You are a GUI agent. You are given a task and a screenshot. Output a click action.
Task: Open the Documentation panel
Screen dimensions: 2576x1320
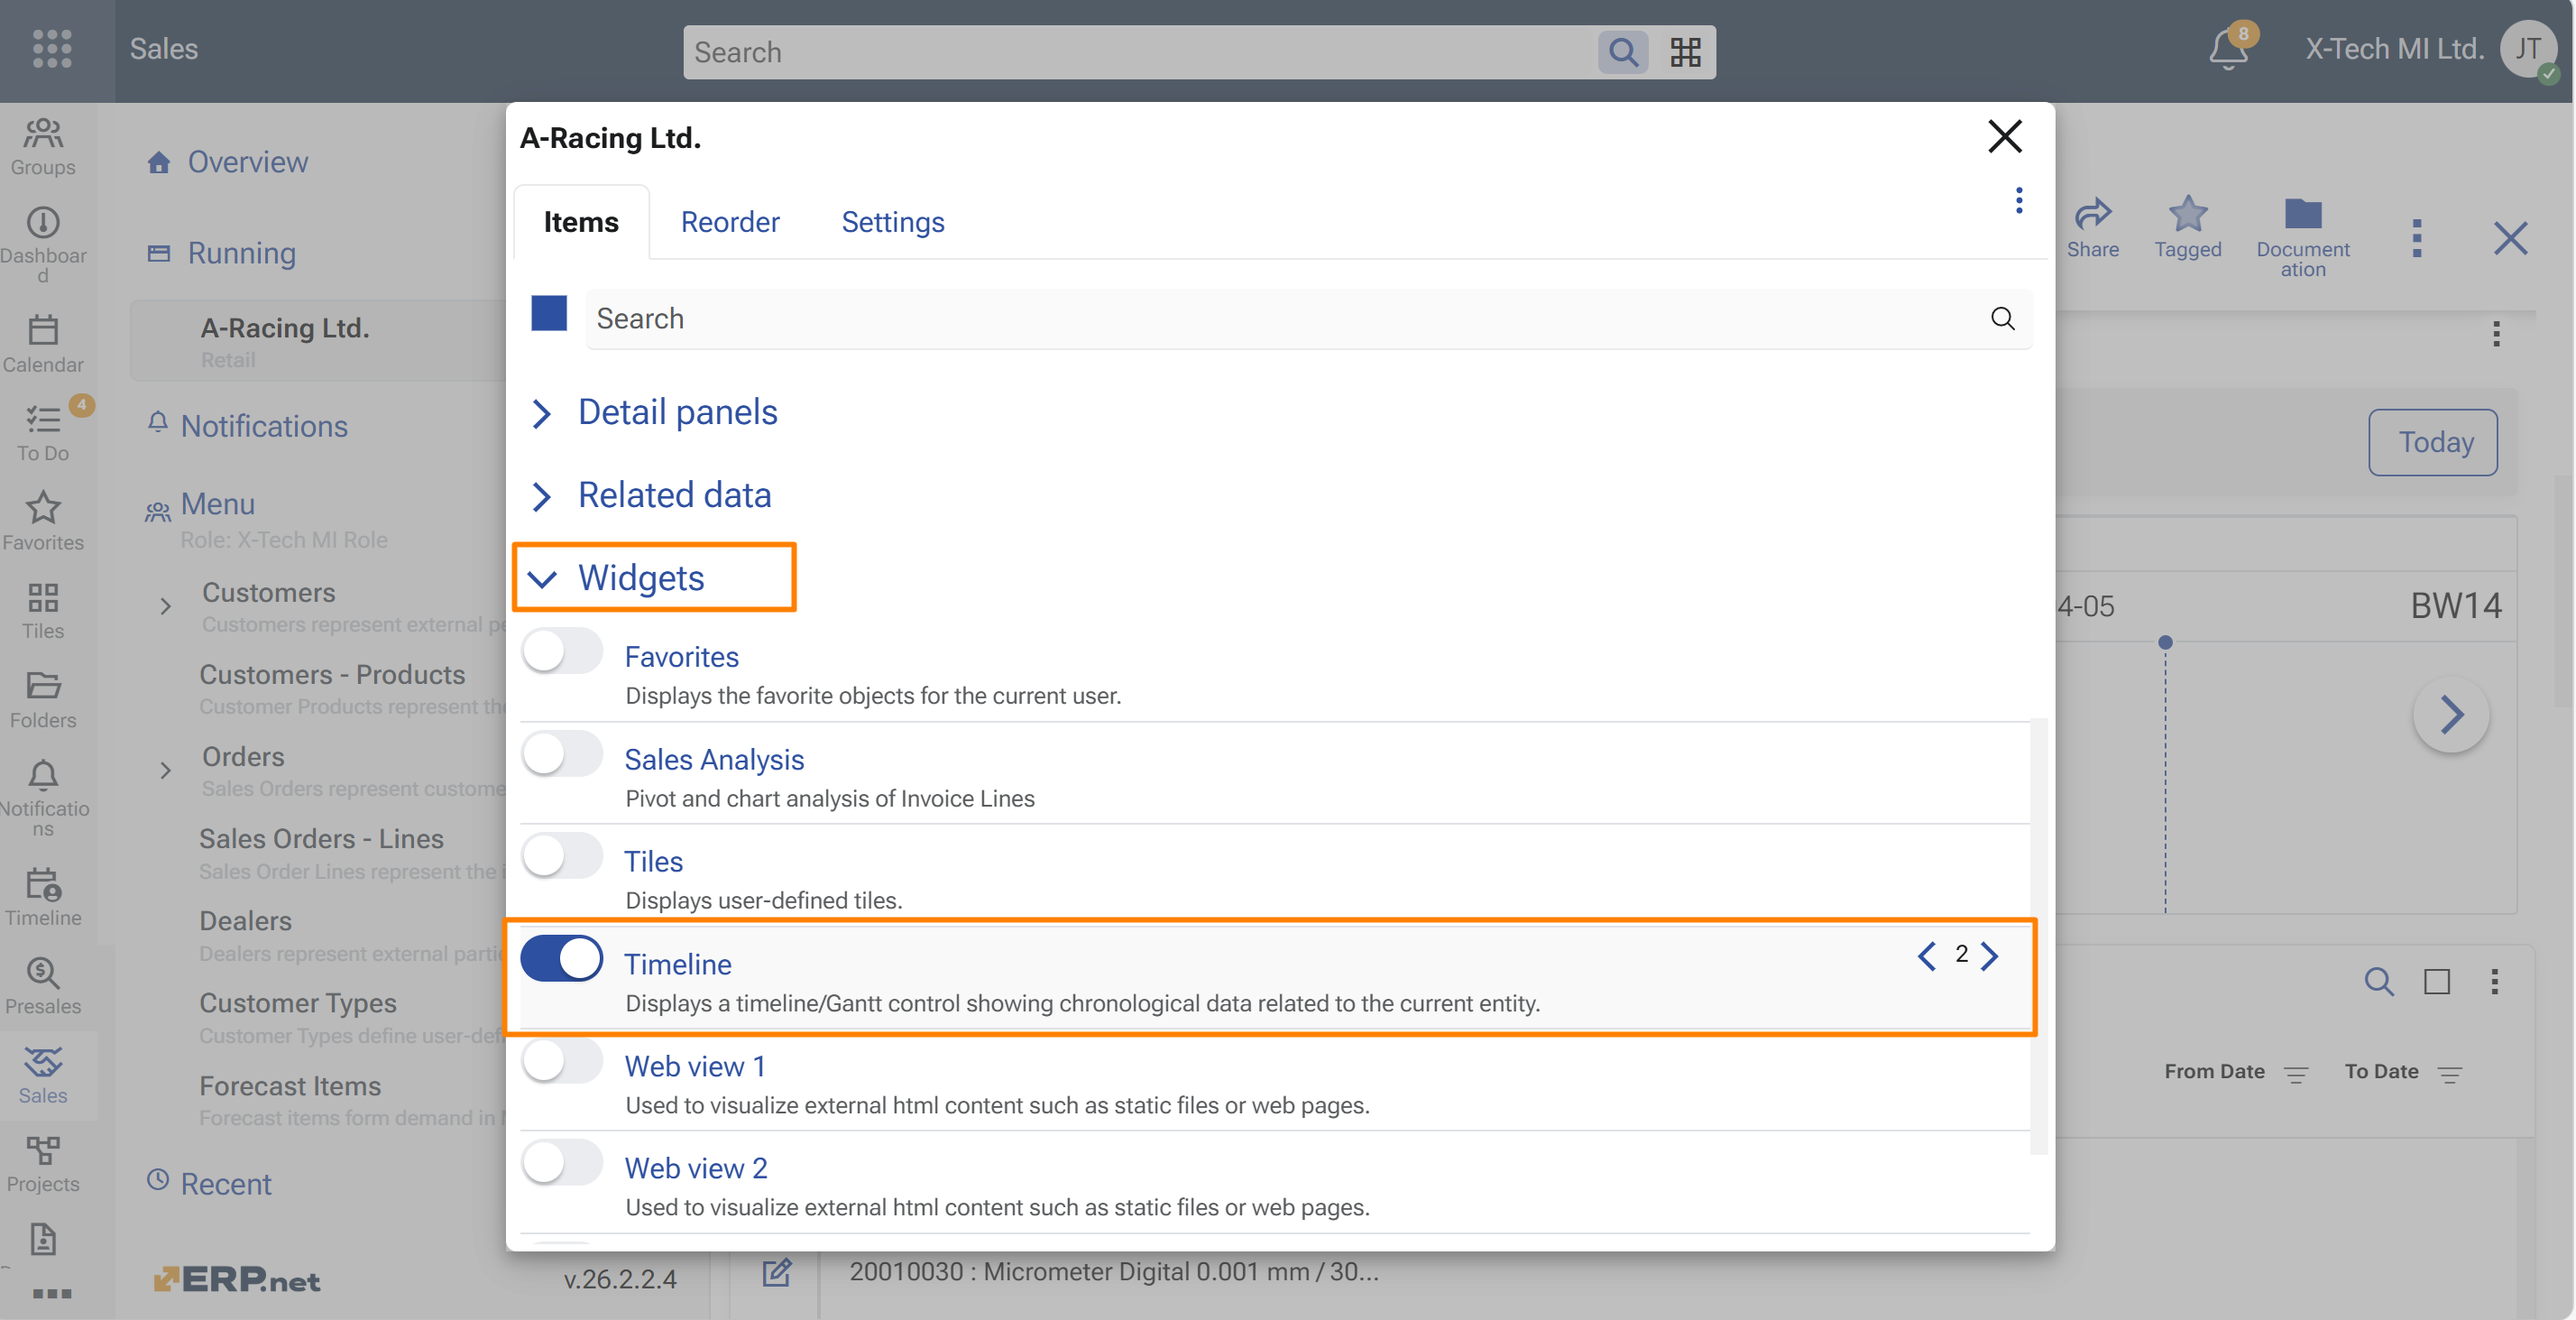(x=2302, y=230)
